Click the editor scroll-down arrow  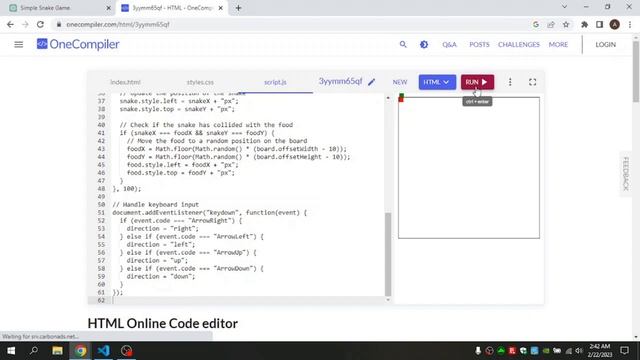388,300
